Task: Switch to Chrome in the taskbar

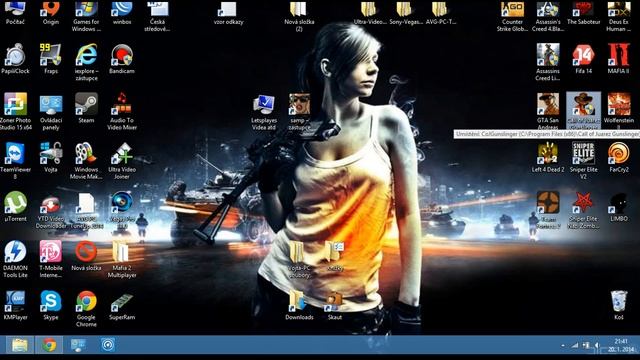Action: pyautogui.click(x=49, y=345)
